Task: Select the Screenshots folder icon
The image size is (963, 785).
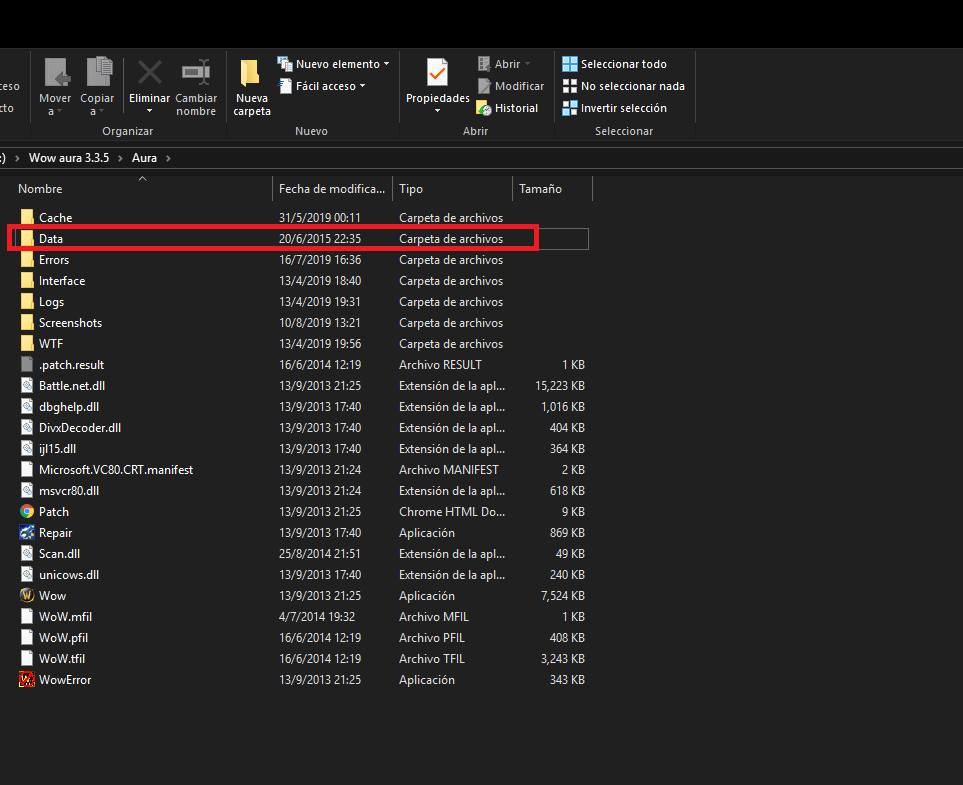Action: tap(27, 322)
